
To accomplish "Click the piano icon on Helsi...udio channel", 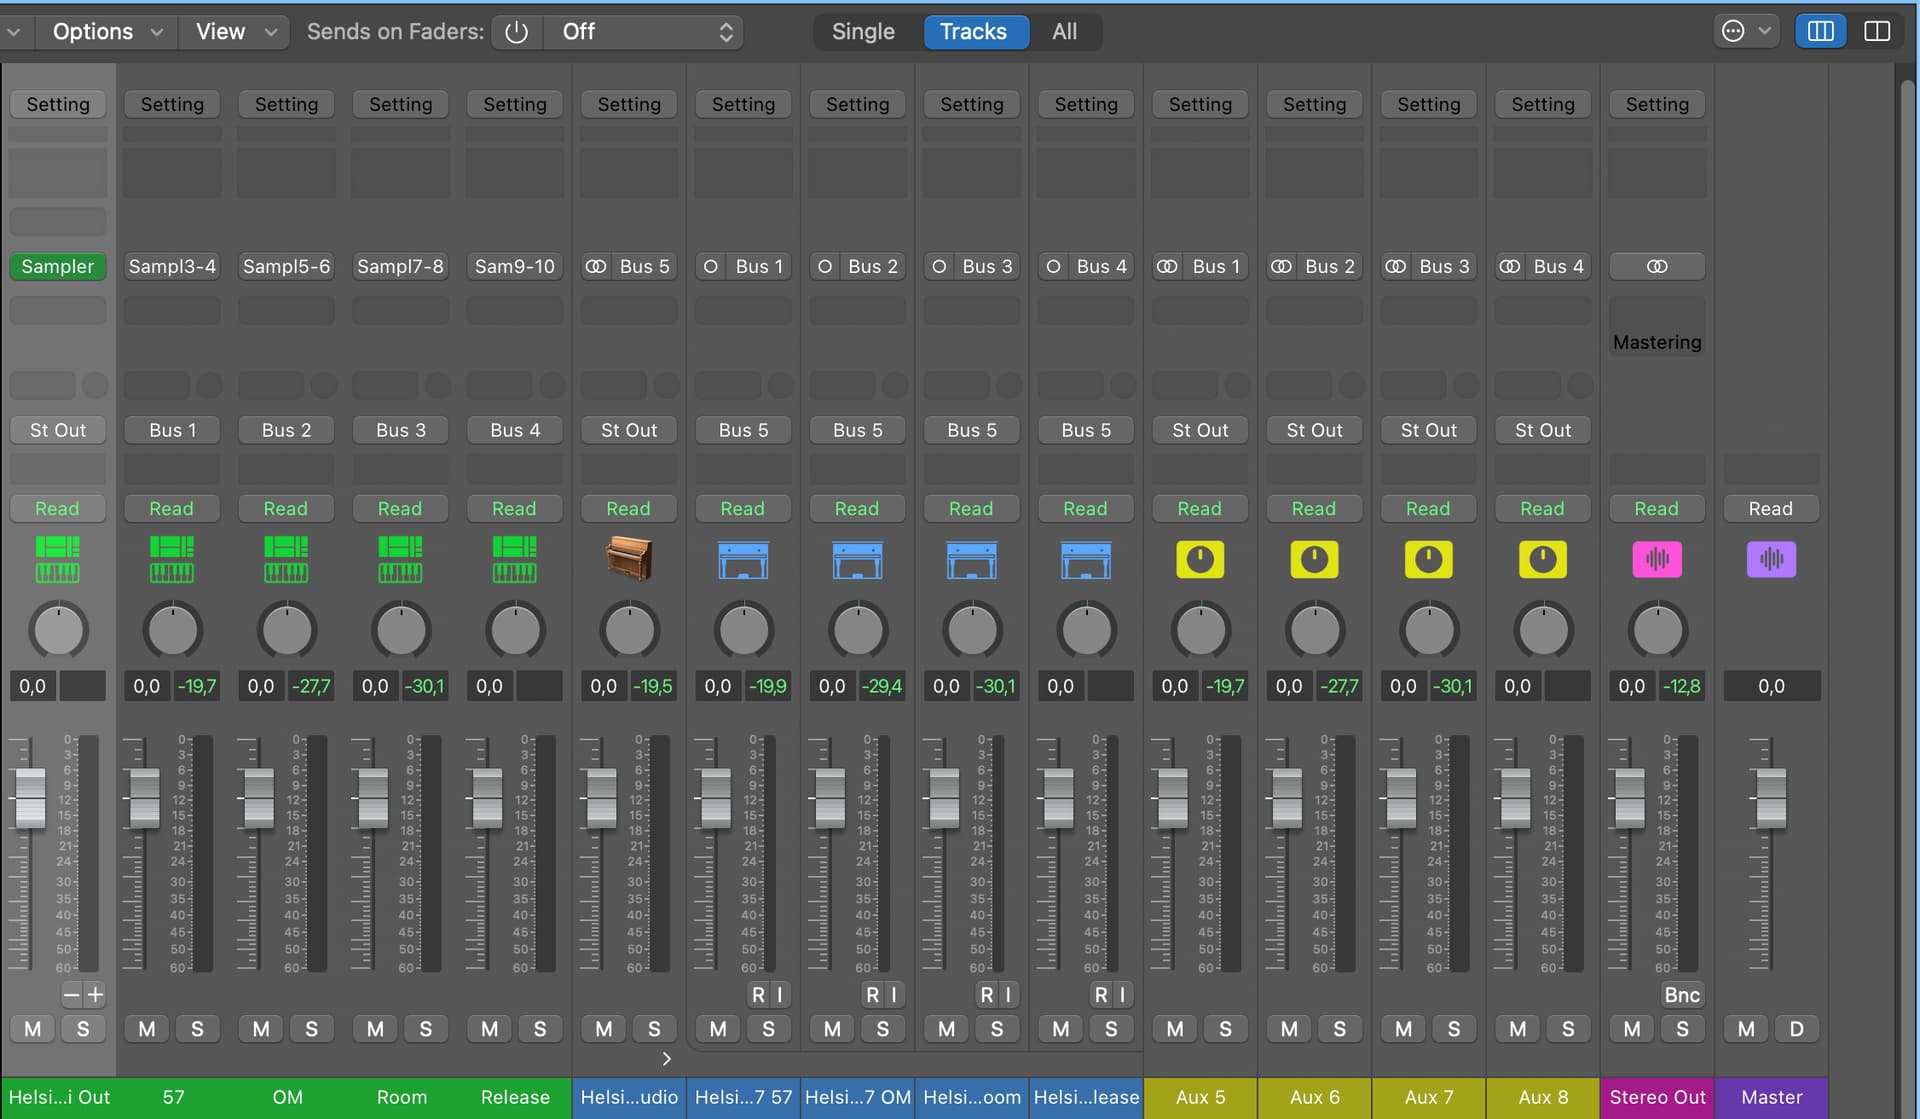I will click(629, 559).
